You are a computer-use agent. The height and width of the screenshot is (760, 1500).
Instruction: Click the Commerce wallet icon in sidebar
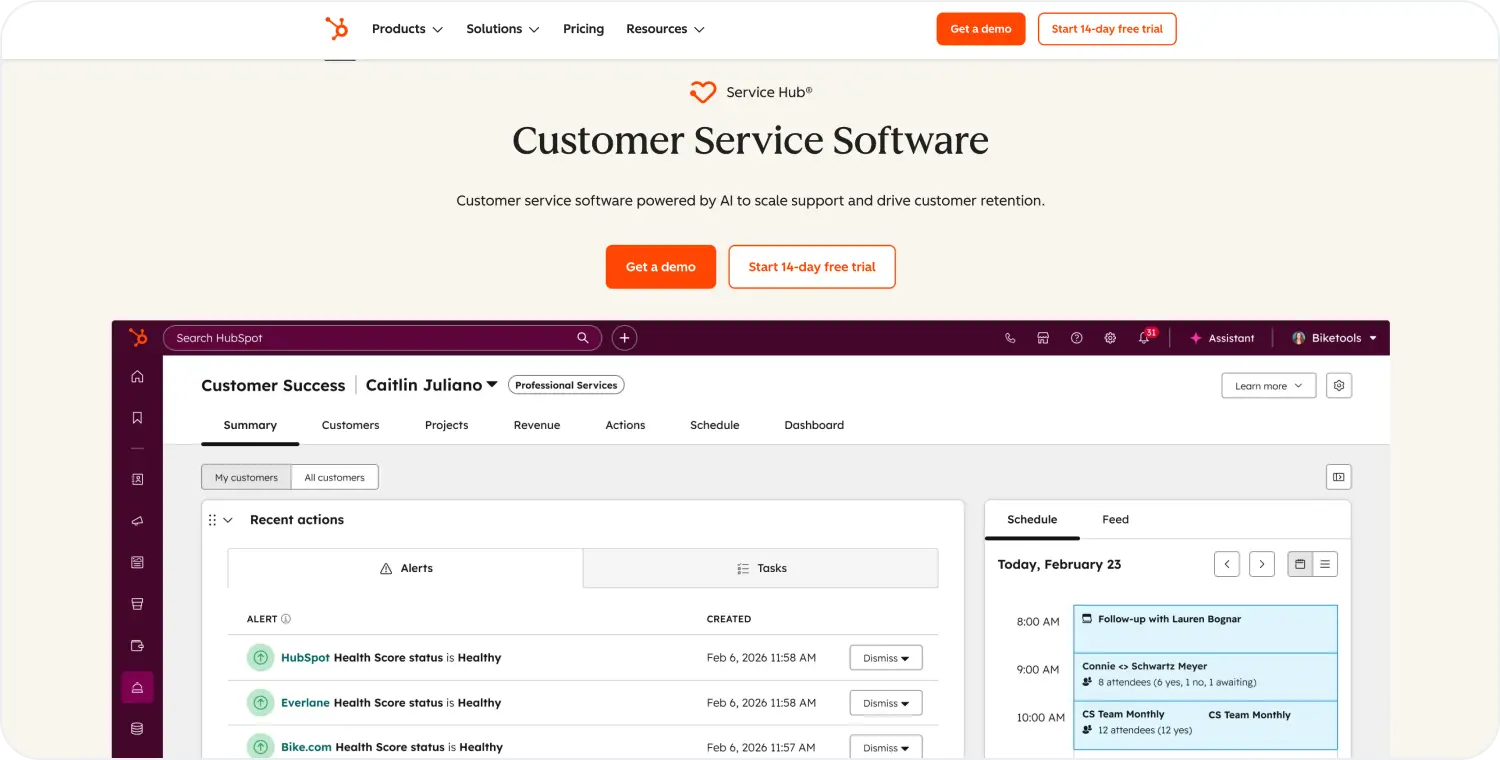(138, 646)
